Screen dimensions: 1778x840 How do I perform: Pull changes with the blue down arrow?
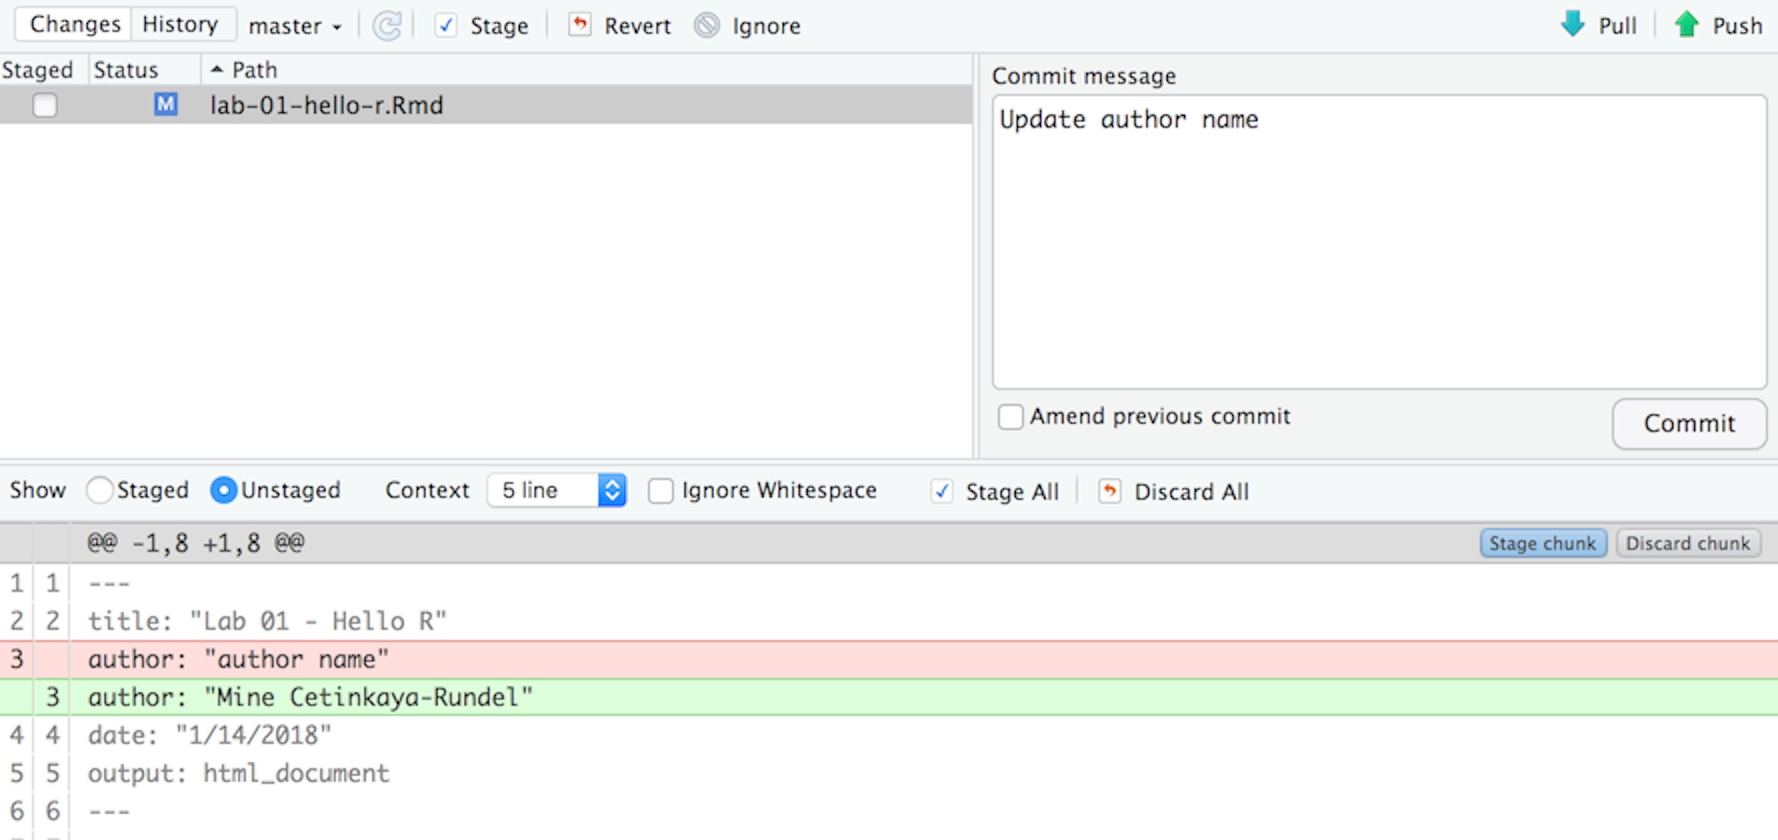(1573, 25)
